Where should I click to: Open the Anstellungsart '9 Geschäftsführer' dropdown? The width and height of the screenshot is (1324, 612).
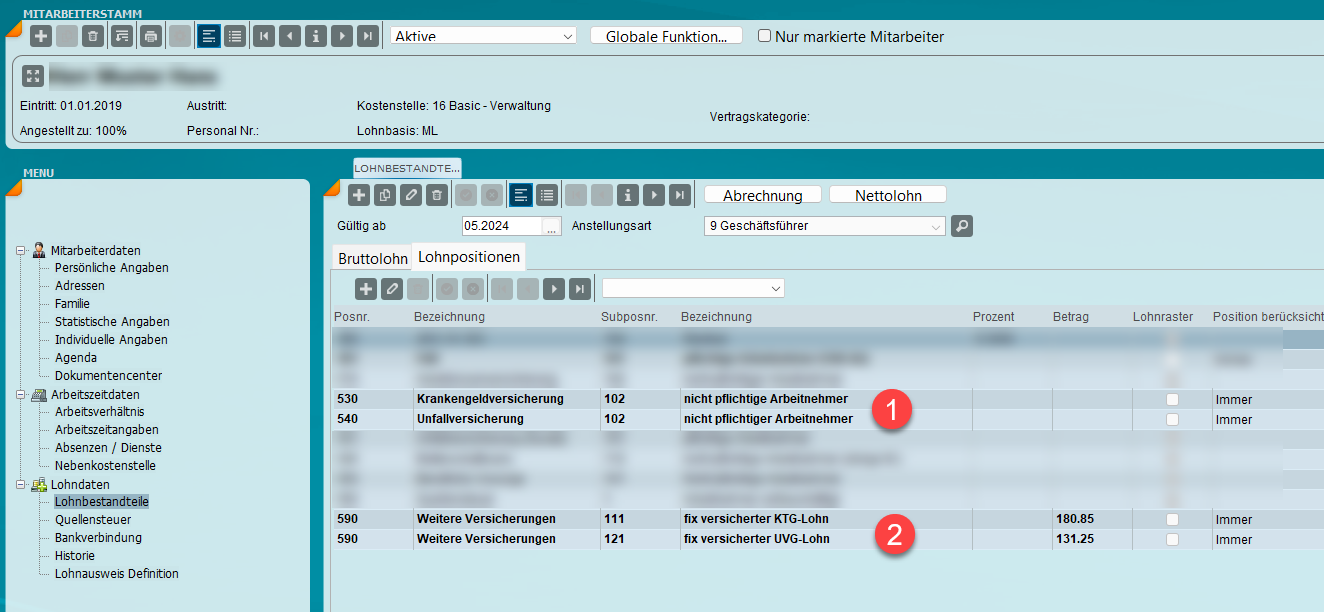[824, 226]
